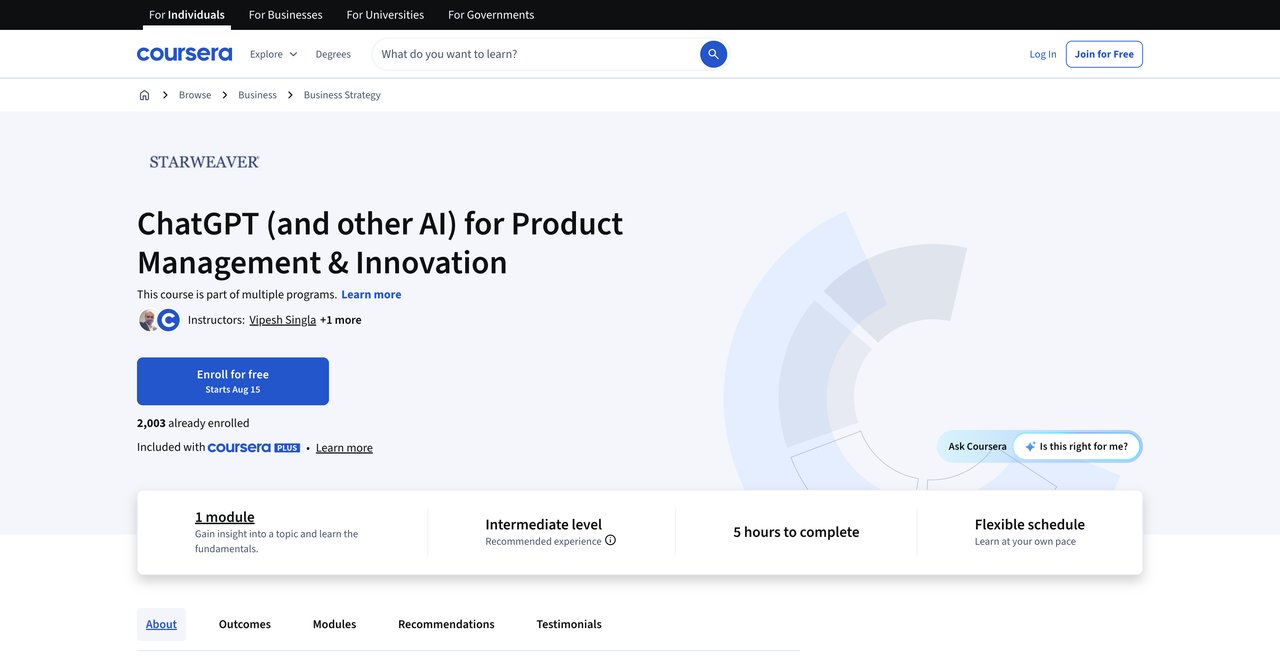Click sparkle icon beside Is this right for me

click(x=1030, y=447)
